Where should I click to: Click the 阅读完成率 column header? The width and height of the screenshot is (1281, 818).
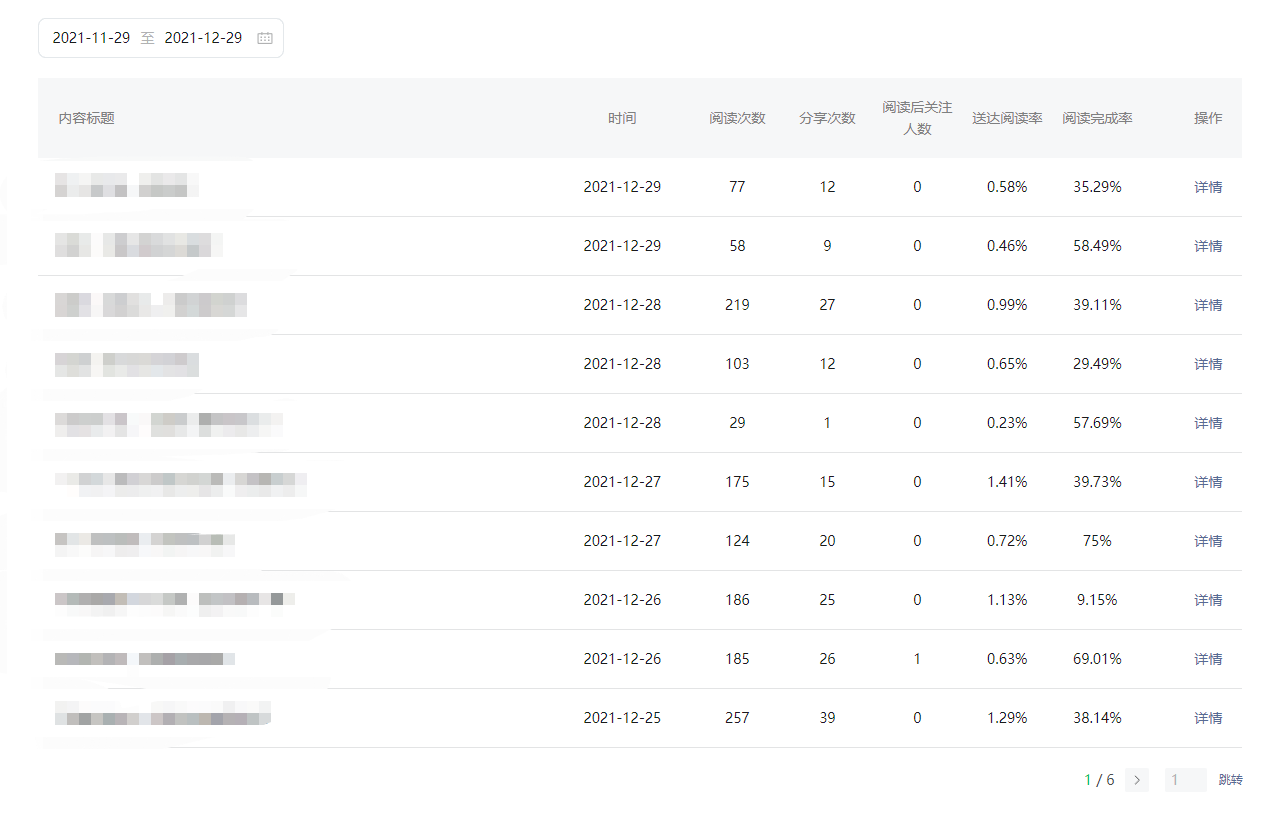click(x=1097, y=118)
